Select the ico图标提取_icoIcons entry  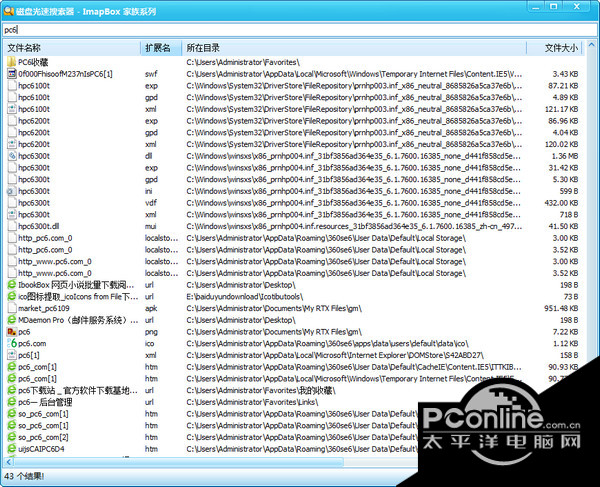(x=78, y=296)
